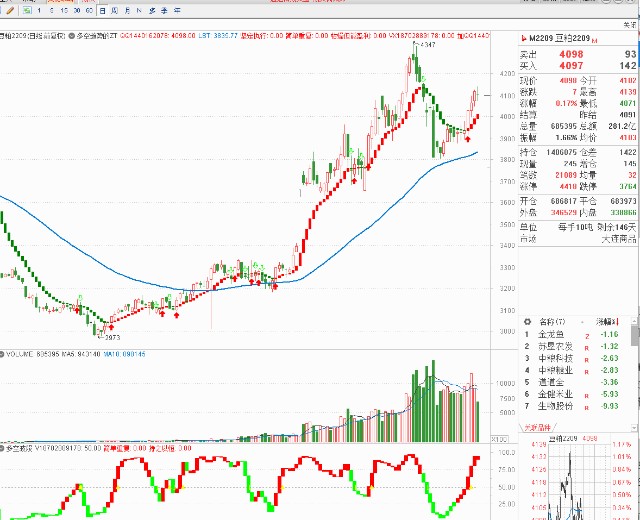Open the gear settings in related list
Image resolution: width=640 pixels, height=520 pixels.
[527, 322]
